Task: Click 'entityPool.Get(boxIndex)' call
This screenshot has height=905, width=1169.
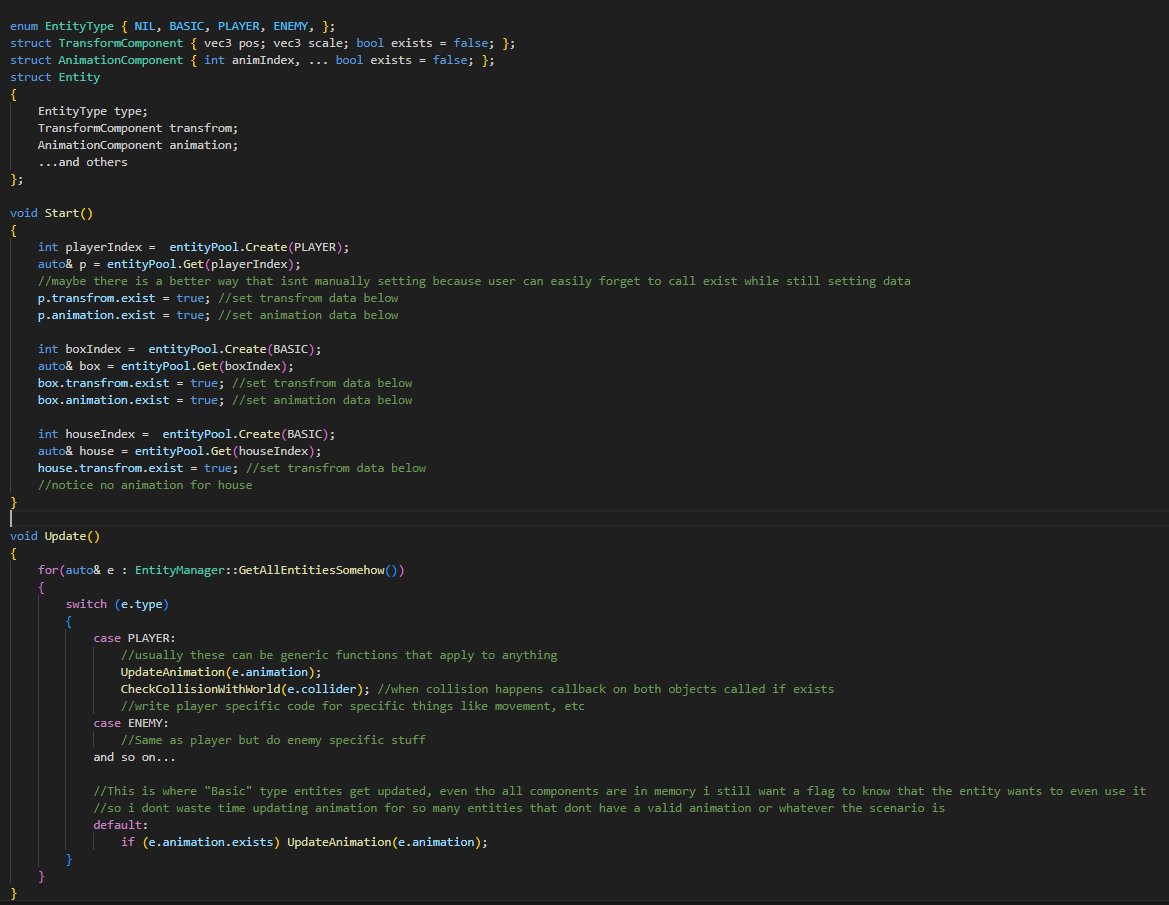Action: [x=204, y=367]
